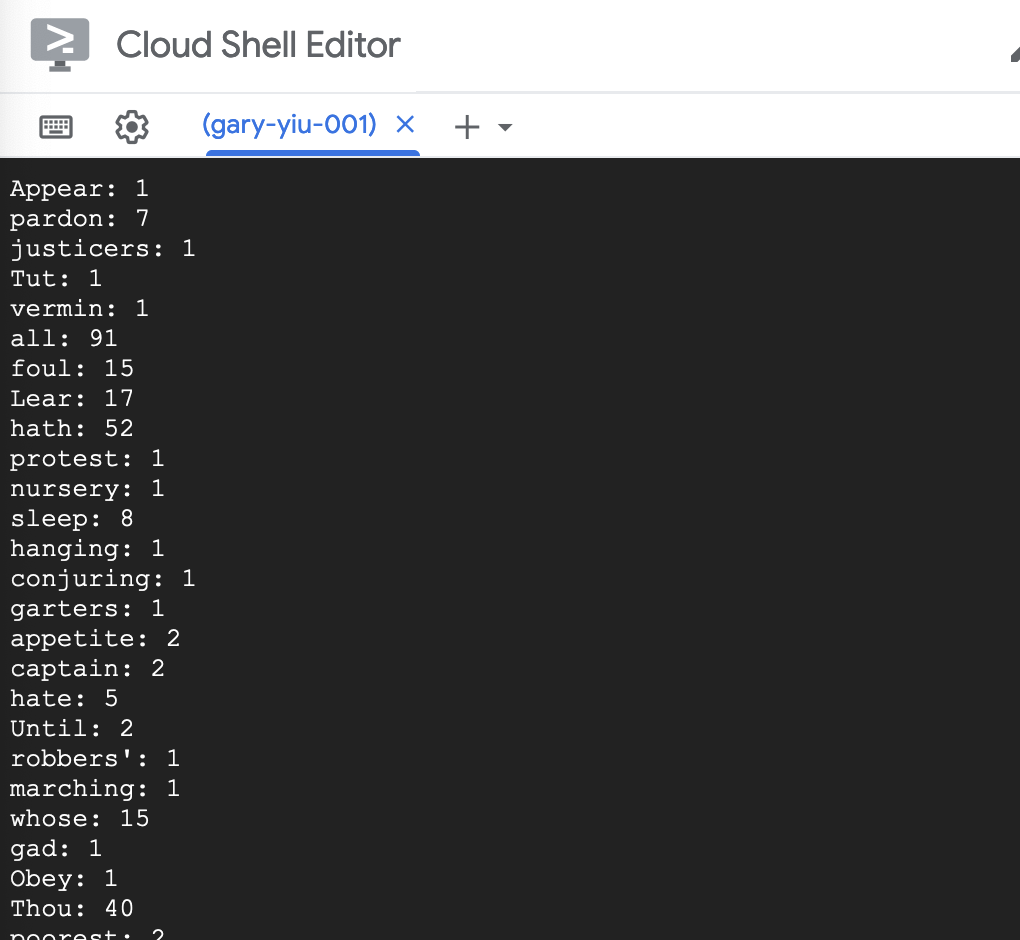Switch to the (gary-yiu-001) tab
The width and height of the screenshot is (1020, 940).
click(x=289, y=124)
